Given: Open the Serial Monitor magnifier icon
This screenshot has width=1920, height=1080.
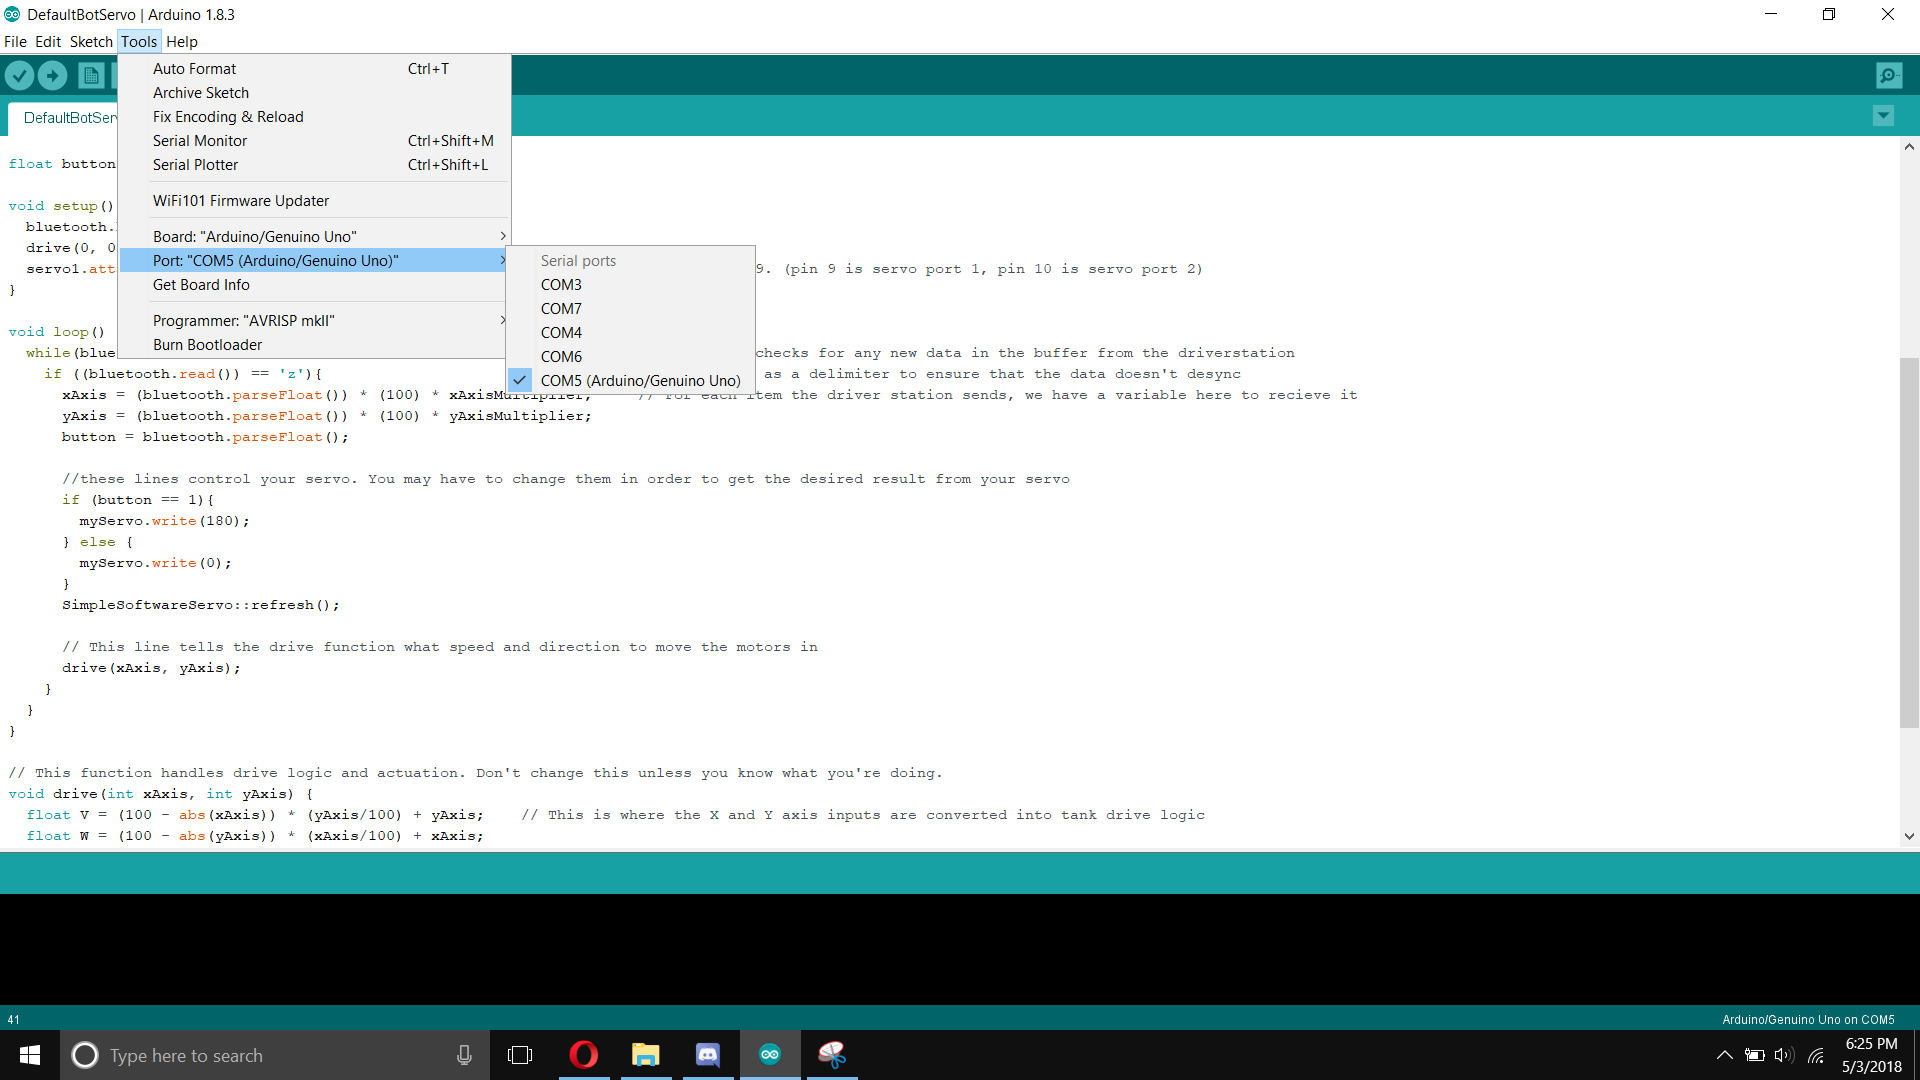Looking at the screenshot, I should coord(1889,75).
